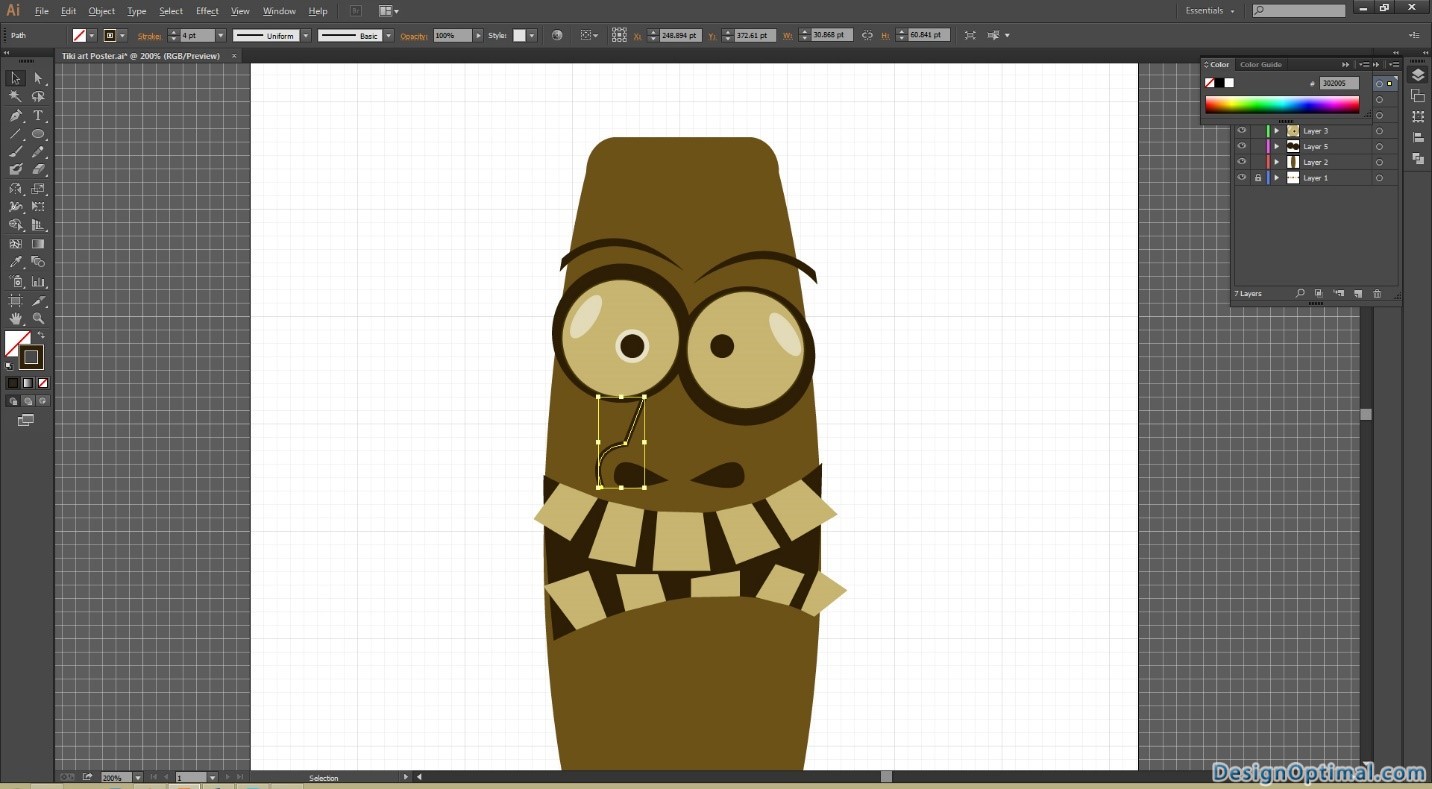Expand Layer 1 disclosure triangle
Screen dimensions: 1432x789
(1276, 178)
